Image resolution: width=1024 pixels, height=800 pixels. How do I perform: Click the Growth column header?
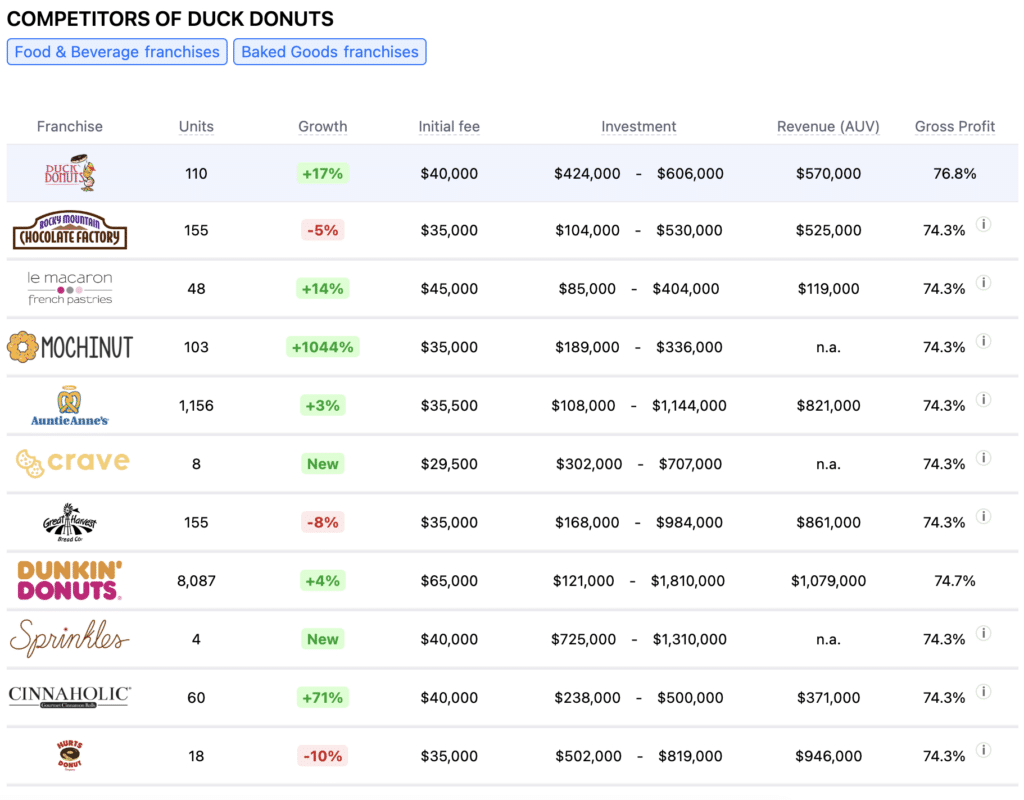click(323, 126)
